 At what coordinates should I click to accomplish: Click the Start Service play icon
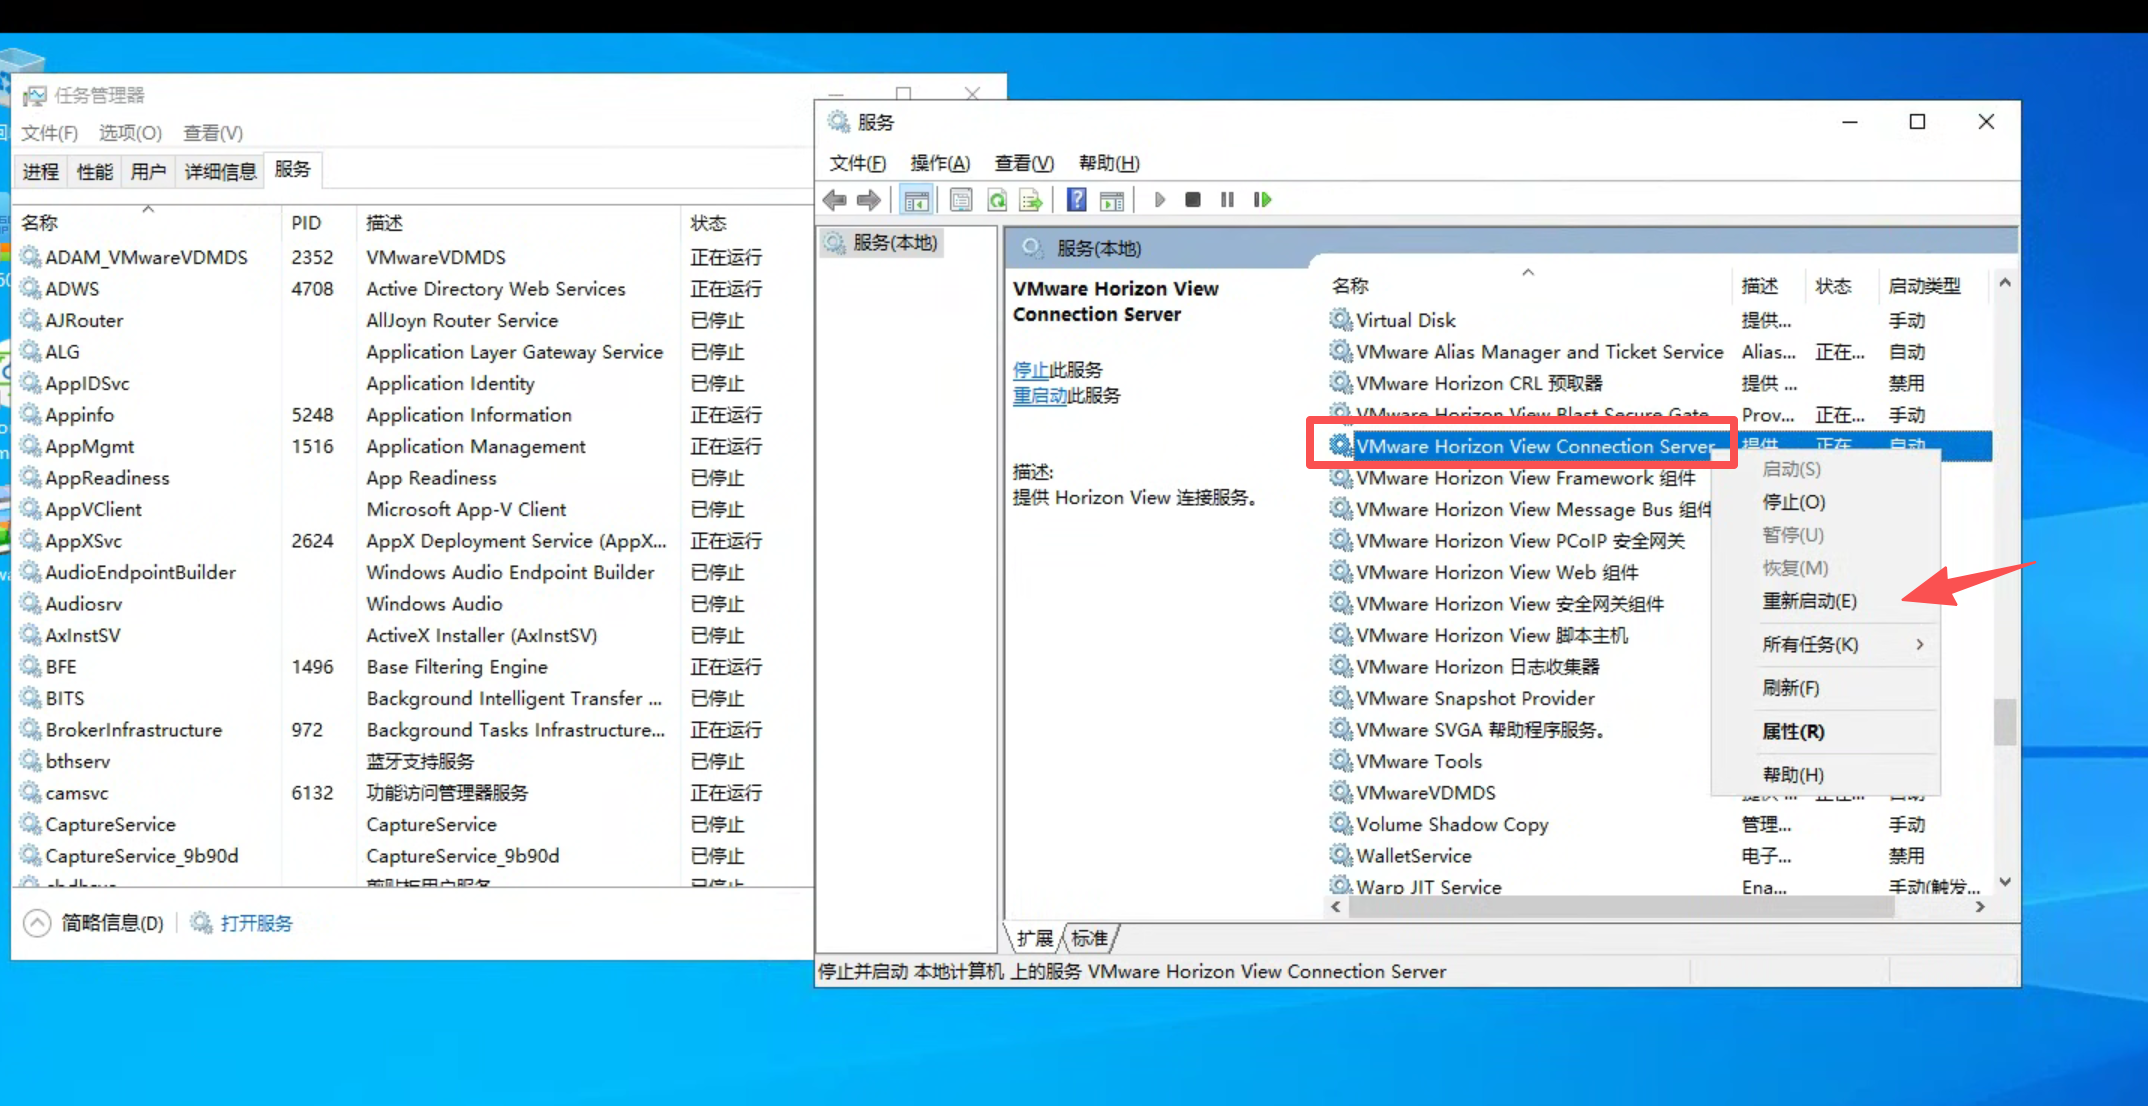click(1159, 200)
